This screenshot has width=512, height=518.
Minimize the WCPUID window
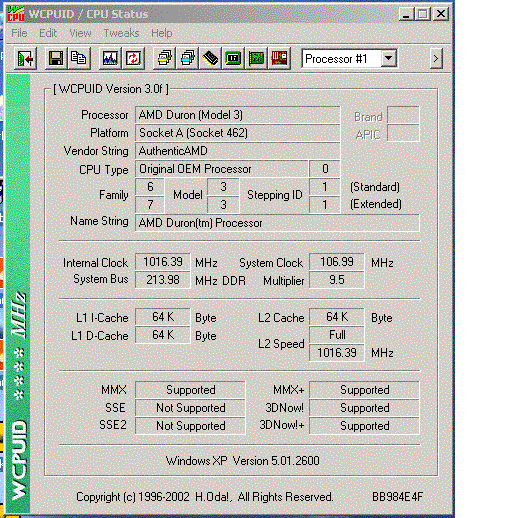click(x=406, y=14)
